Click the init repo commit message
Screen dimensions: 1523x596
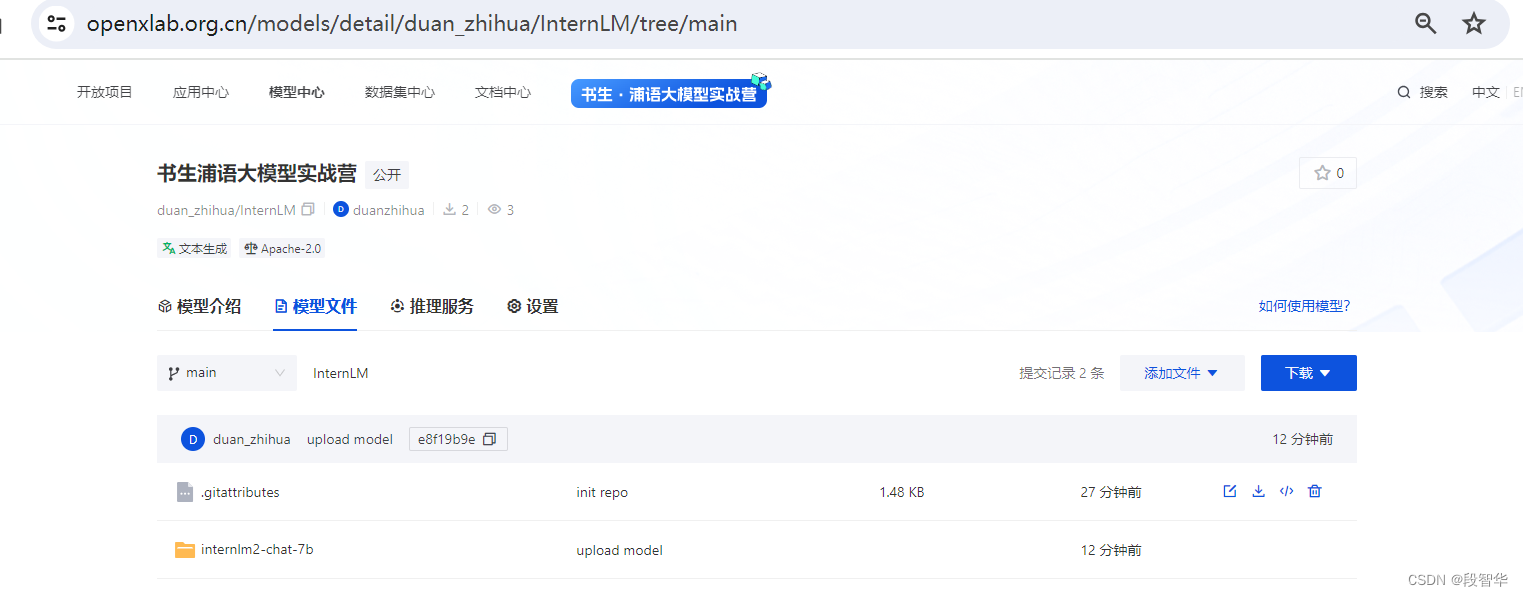[603, 492]
